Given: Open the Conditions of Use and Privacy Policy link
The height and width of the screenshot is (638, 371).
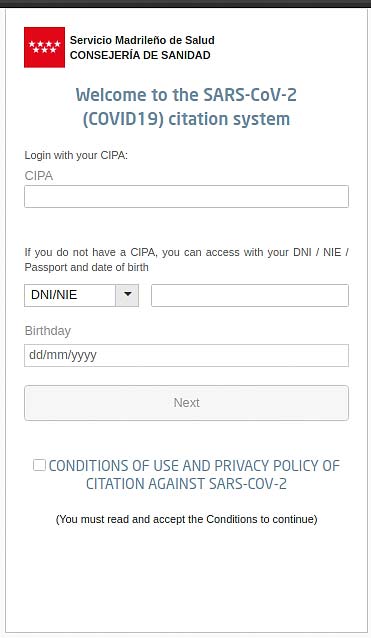Looking at the screenshot, I should (194, 474).
